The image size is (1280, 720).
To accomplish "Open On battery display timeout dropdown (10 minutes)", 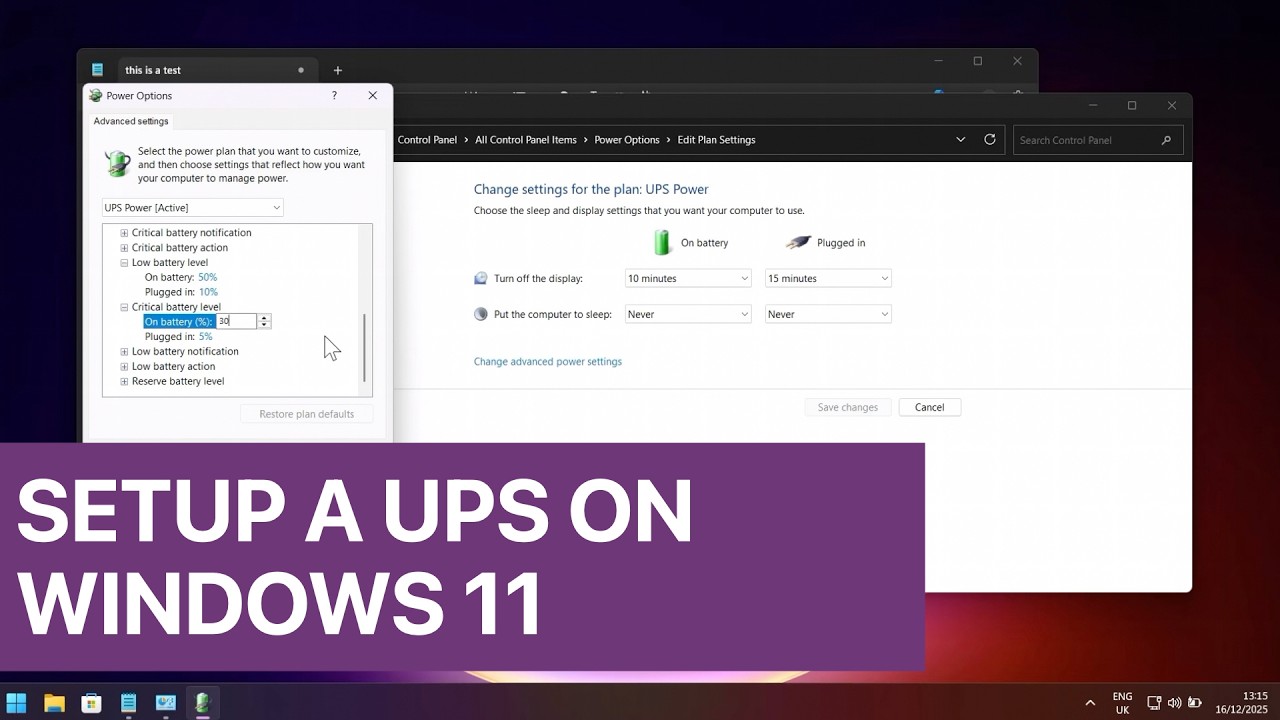I will 688,278.
